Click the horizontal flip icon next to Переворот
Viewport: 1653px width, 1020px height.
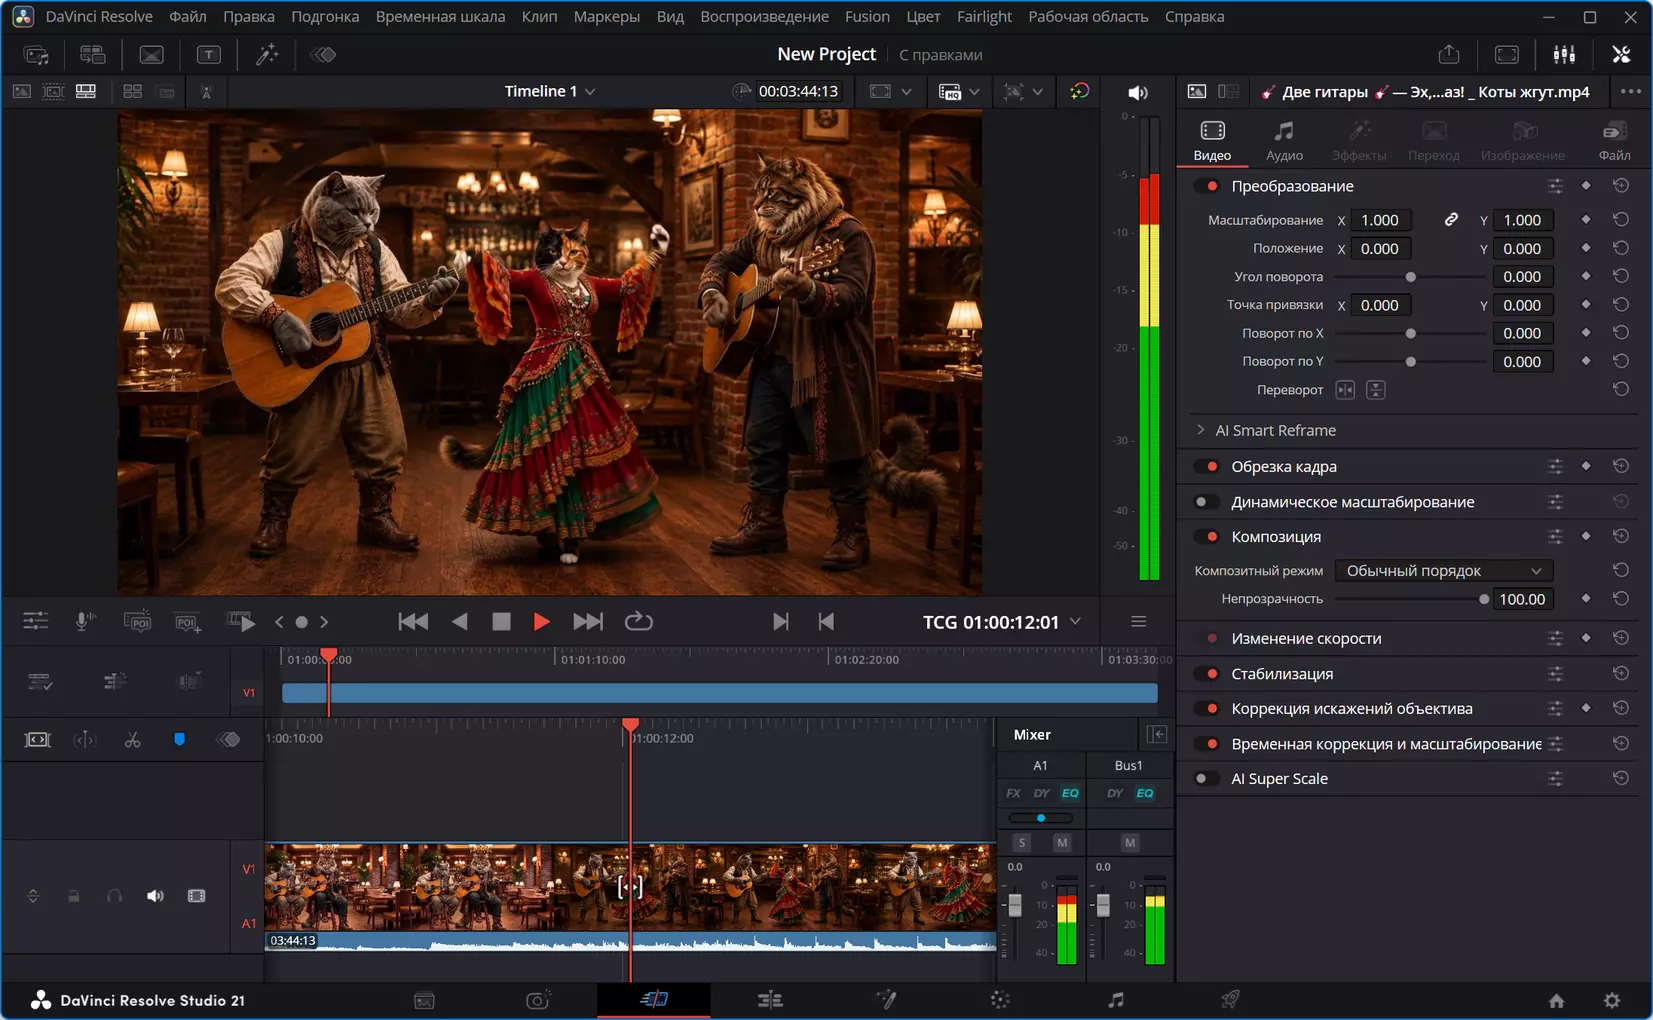(1345, 390)
